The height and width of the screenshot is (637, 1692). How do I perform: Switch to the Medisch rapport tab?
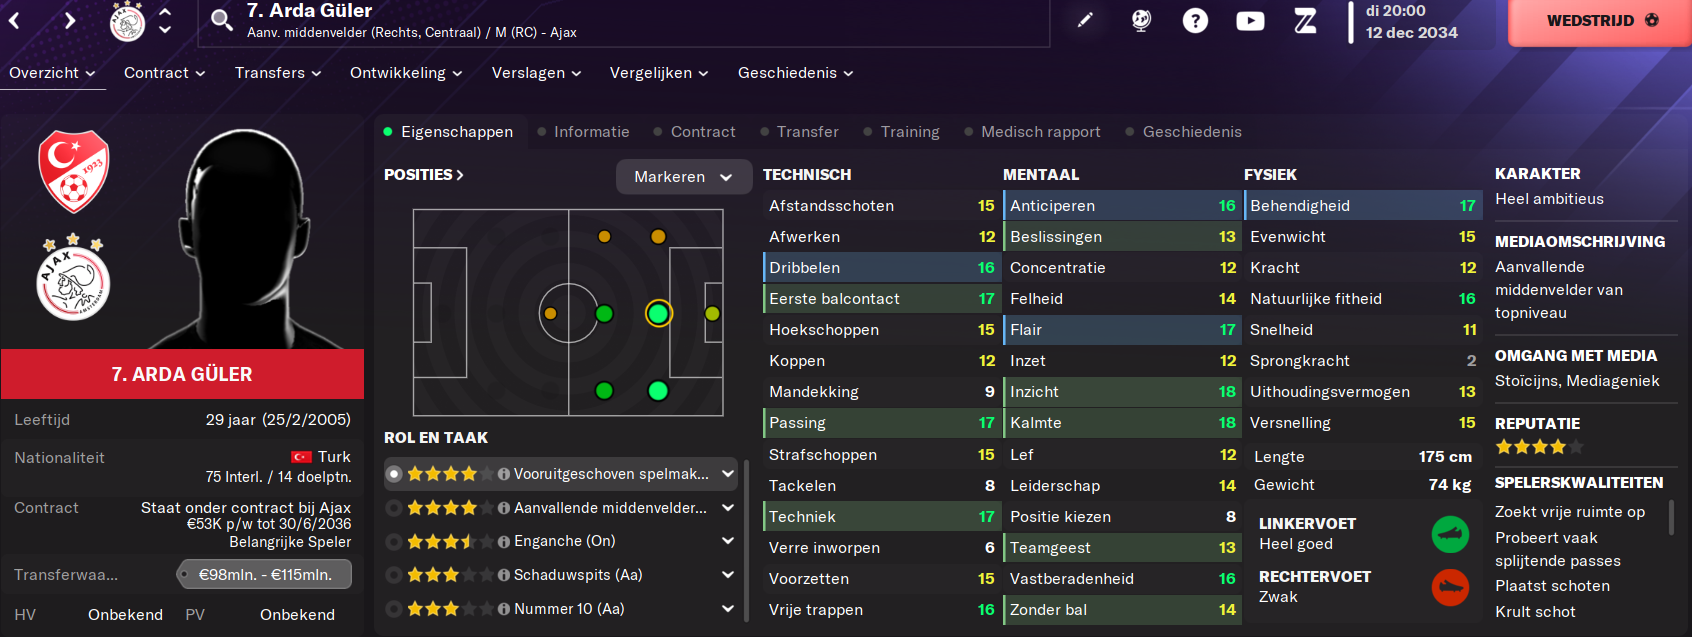click(1040, 132)
